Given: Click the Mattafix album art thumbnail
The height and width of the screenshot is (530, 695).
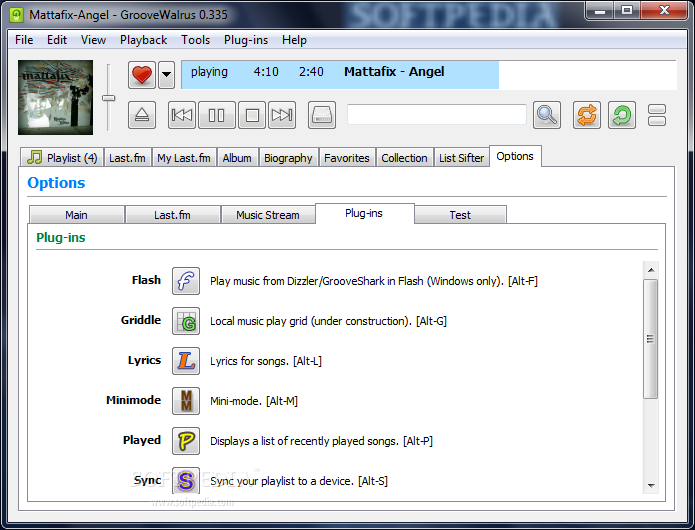Looking at the screenshot, I should (55, 97).
